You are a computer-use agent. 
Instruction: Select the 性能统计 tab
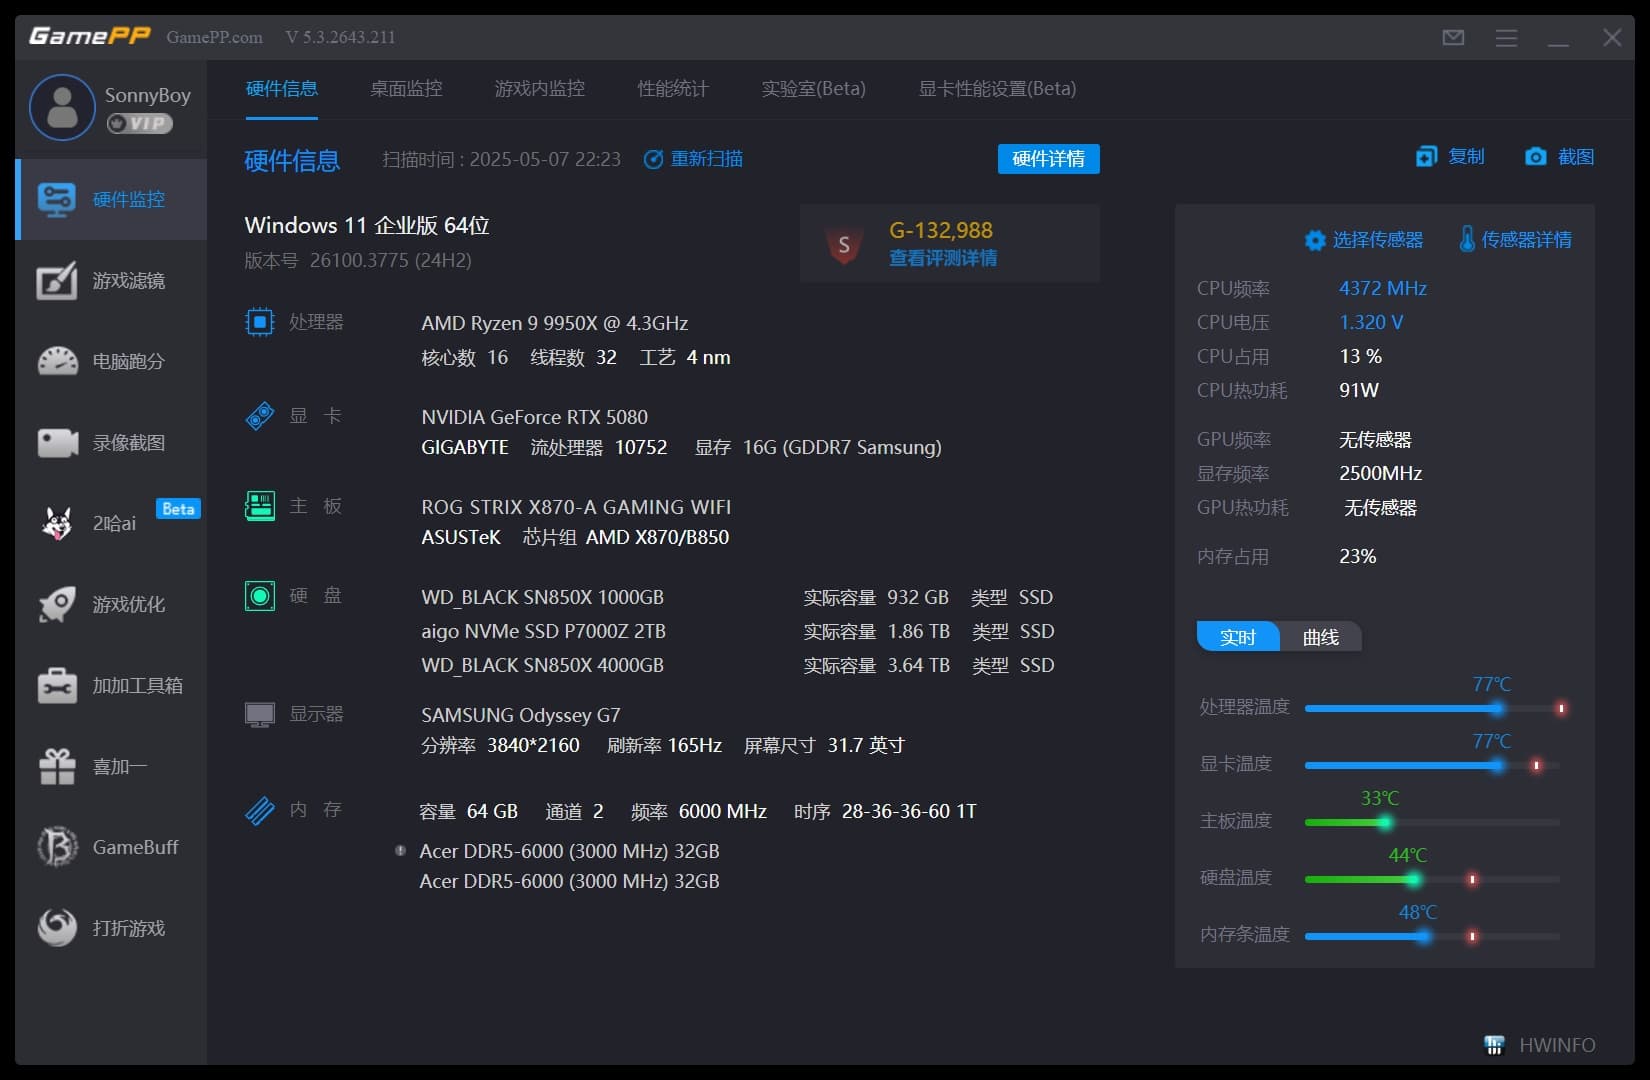pyautogui.click(x=673, y=89)
